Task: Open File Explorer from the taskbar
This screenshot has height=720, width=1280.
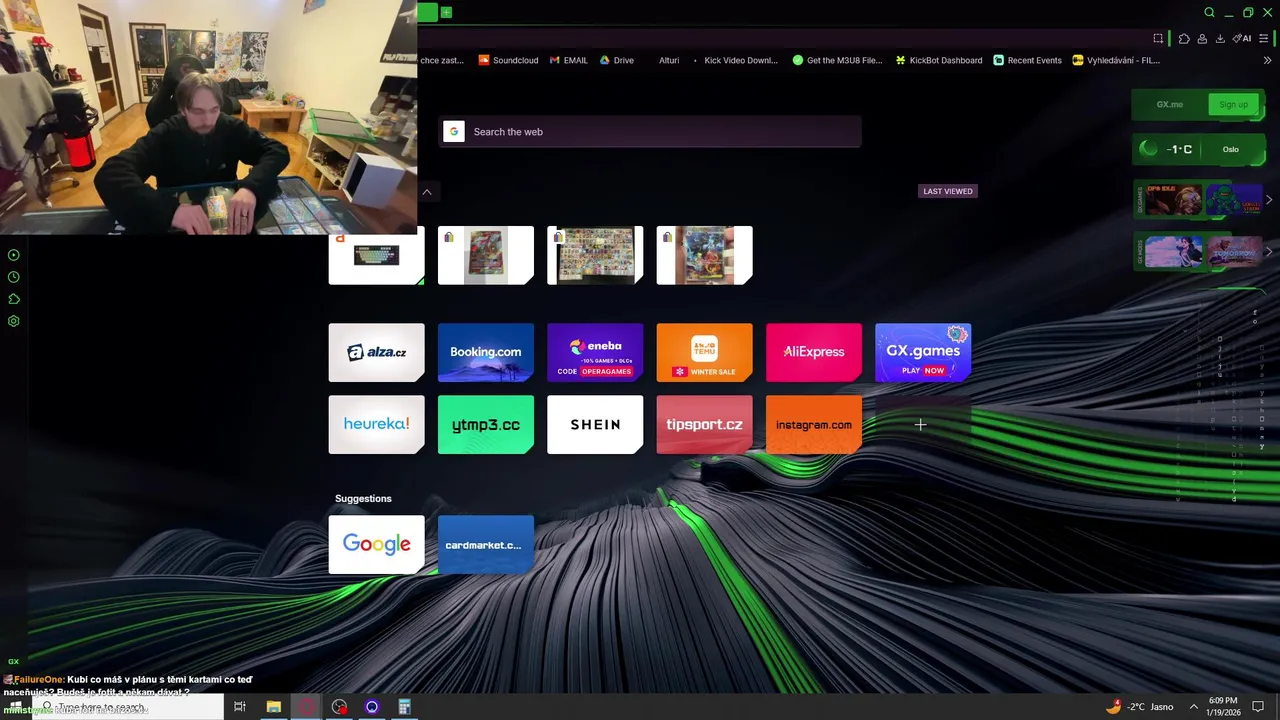Action: tap(273, 707)
